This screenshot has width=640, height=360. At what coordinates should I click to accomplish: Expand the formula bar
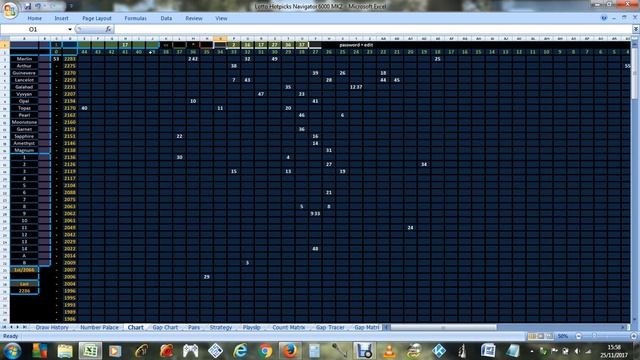[636, 29]
